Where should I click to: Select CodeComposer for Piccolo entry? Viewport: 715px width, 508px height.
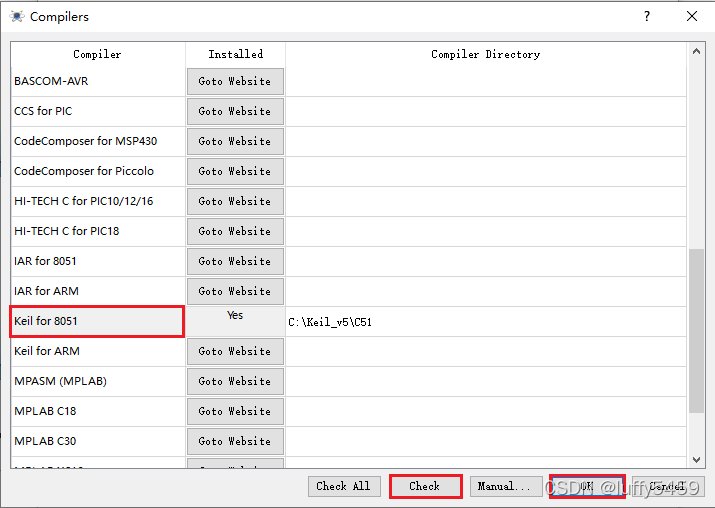(x=98, y=172)
